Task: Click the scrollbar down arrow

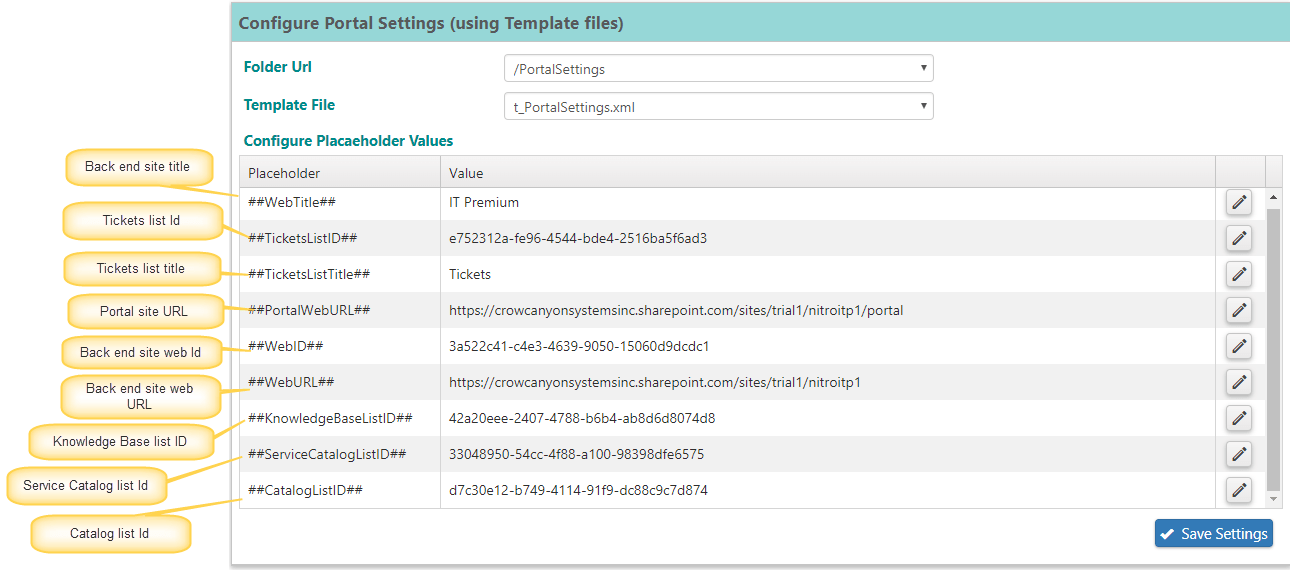Action: coord(1274,498)
